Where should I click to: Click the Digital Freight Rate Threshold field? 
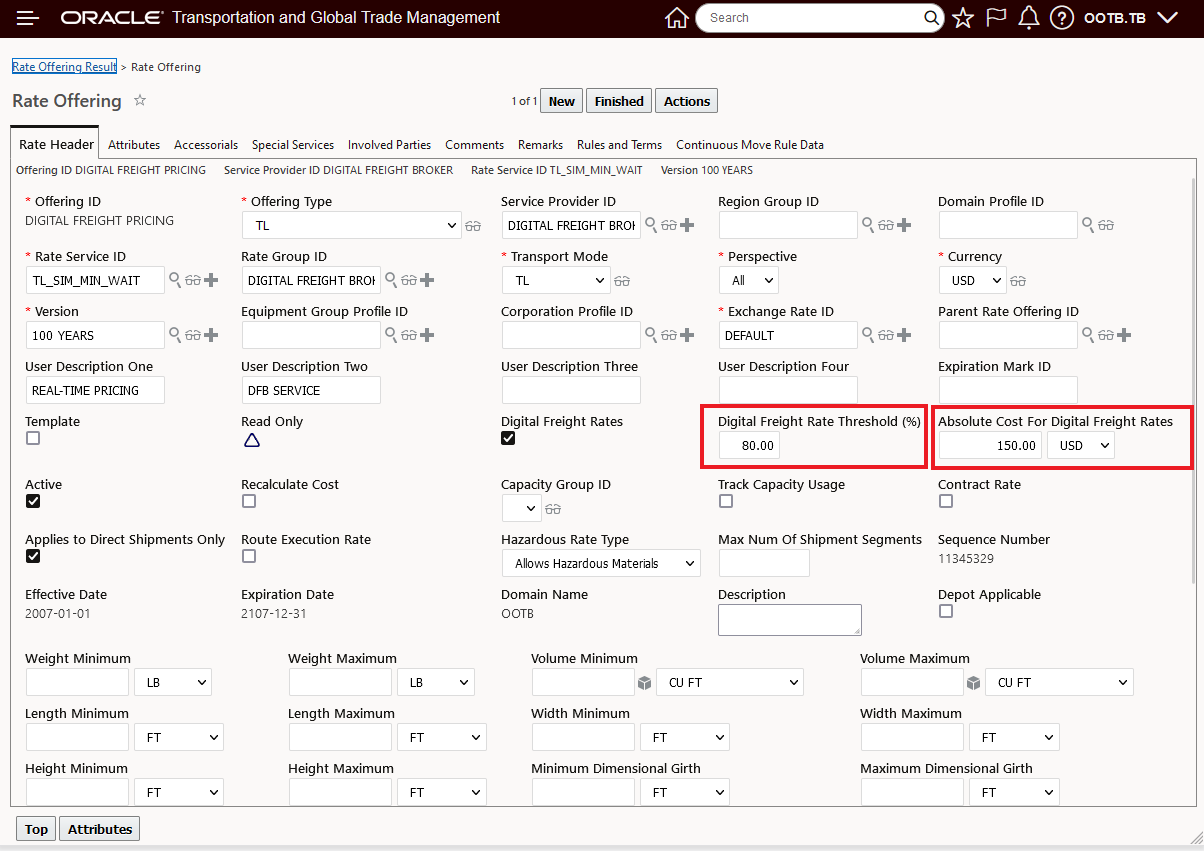tap(749, 445)
